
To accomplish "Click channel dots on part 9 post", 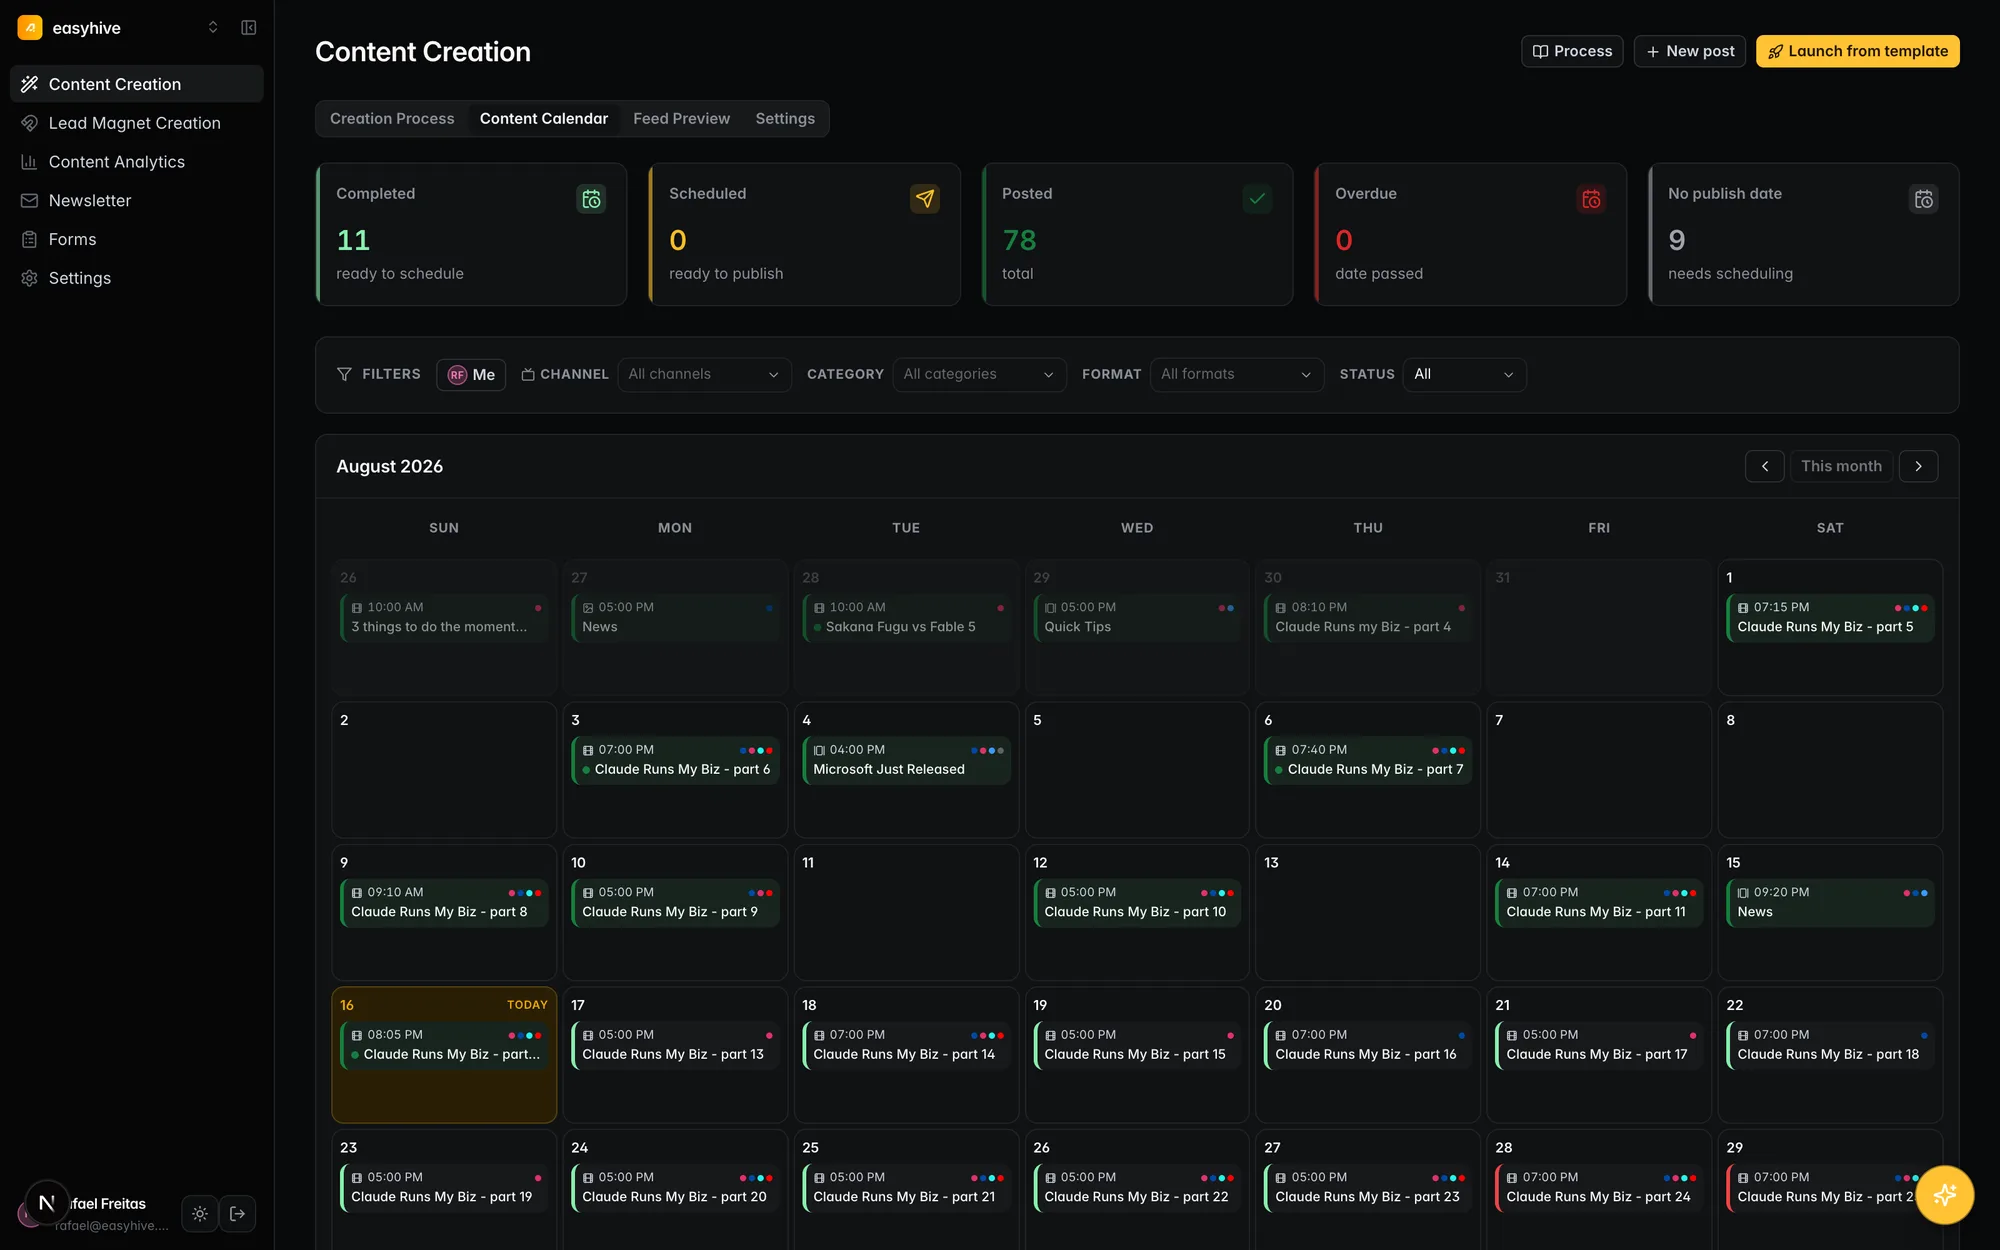I will click(760, 893).
